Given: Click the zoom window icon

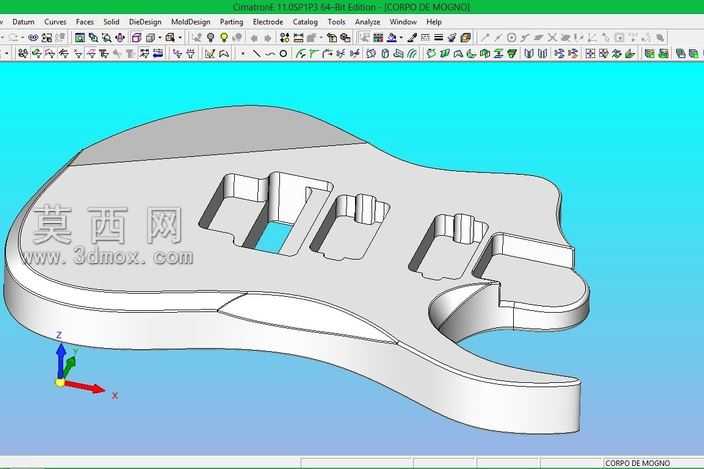Looking at the screenshot, I should click(93, 38).
